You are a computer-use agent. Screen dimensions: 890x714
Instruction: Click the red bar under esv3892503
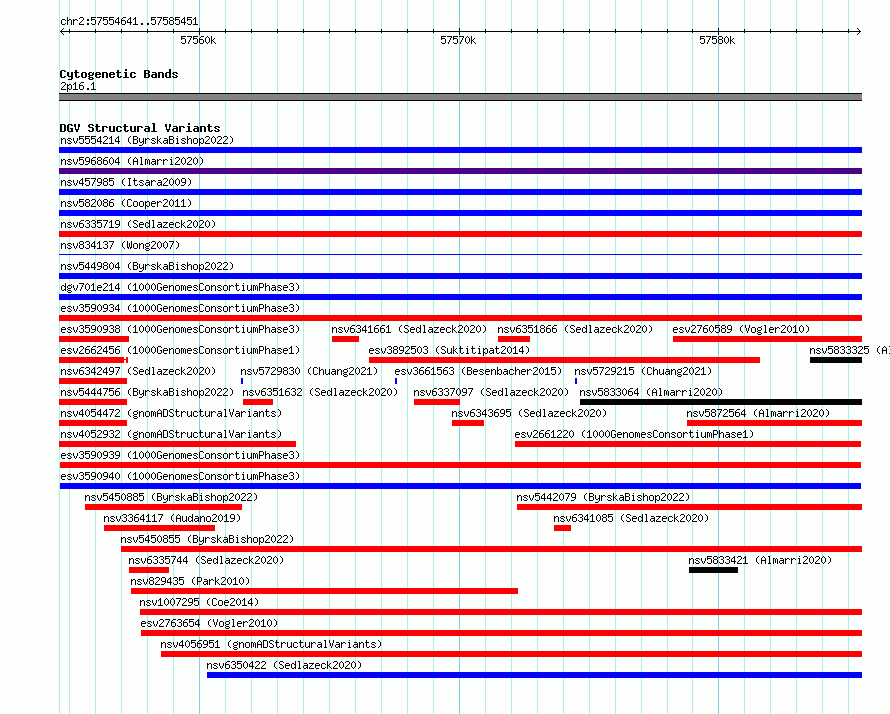pos(564,360)
